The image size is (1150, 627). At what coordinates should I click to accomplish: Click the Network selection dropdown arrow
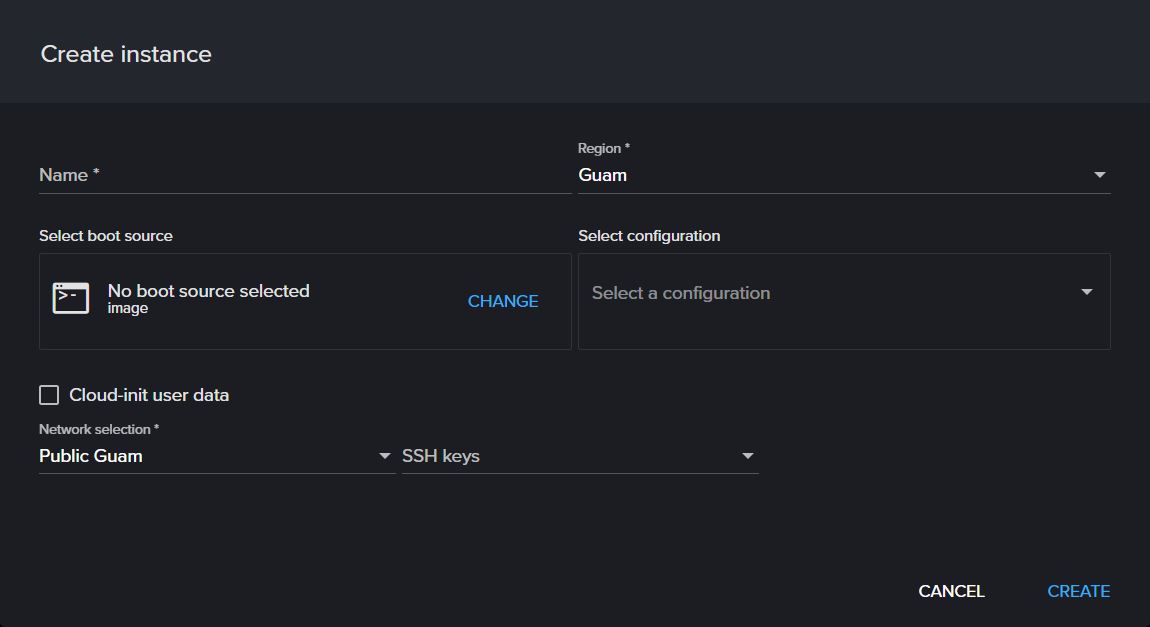coord(385,455)
